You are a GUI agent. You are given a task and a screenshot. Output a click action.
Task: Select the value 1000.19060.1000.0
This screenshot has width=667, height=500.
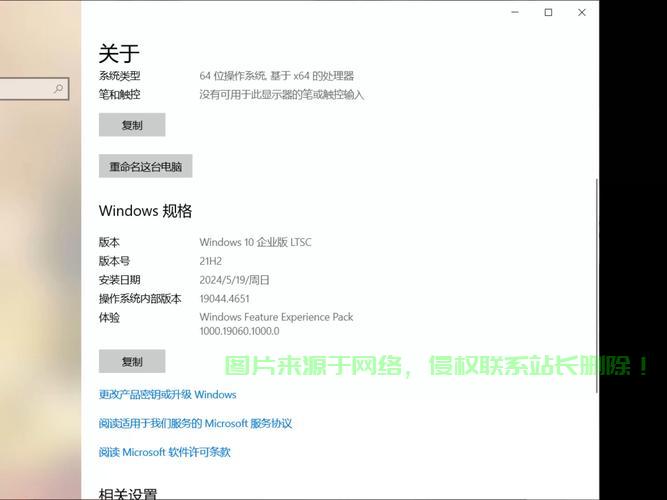tap(239, 331)
